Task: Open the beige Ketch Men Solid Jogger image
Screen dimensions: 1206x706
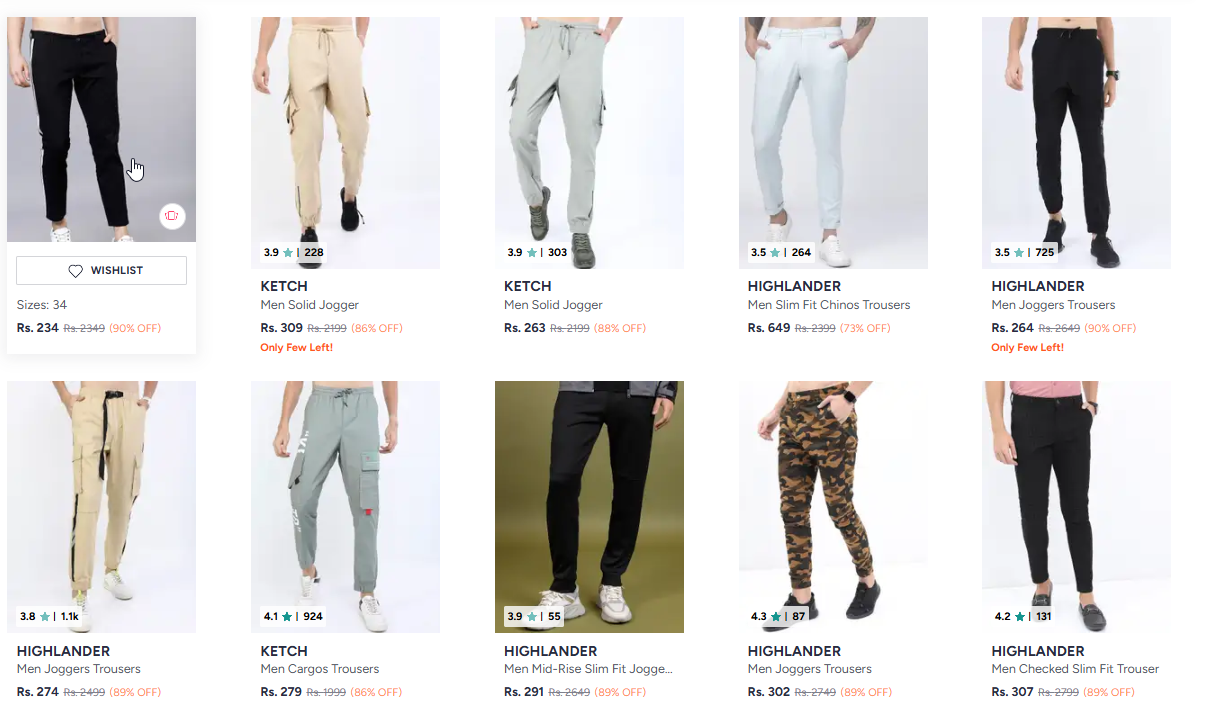Action: coord(345,143)
